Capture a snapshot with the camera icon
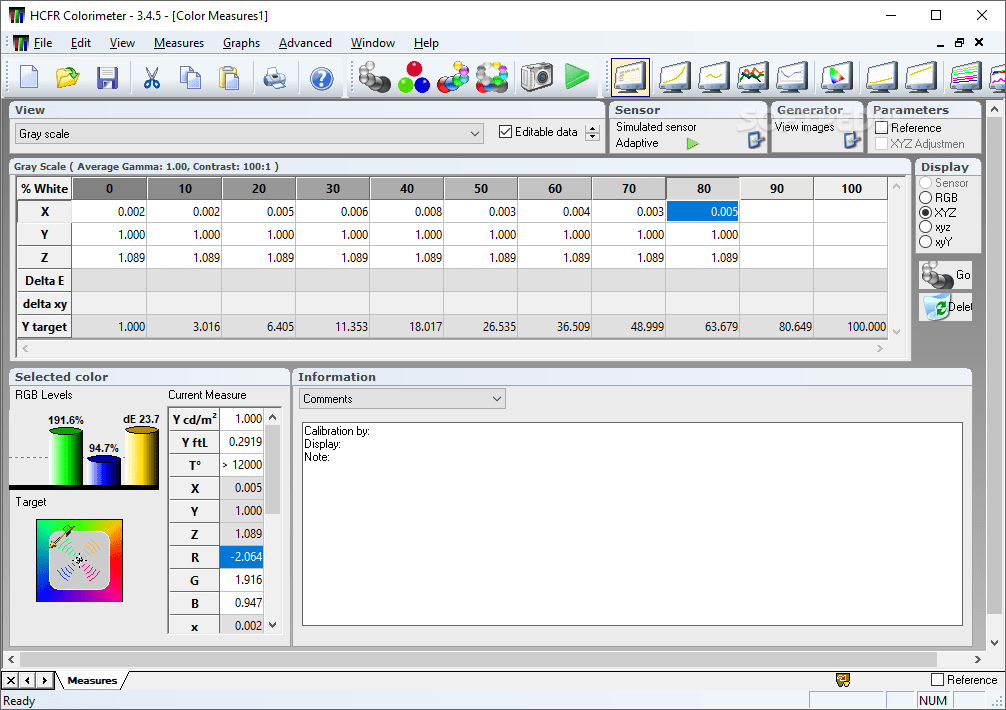Image resolution: width=1006 pixels, height=710 pixels. coord(534,76)
